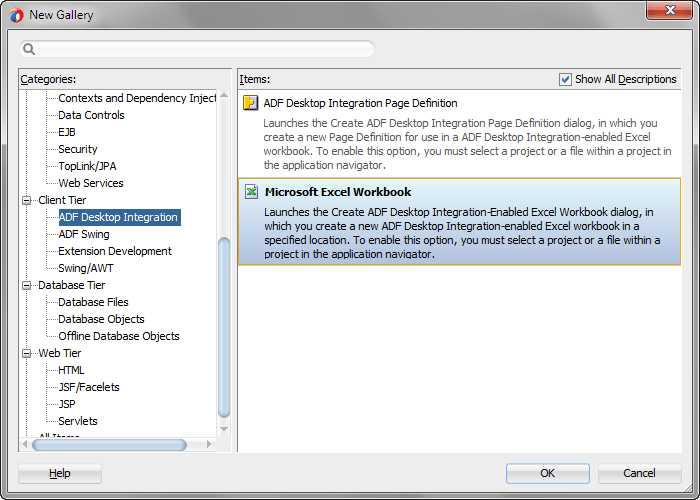Select the Data Controls category
Viewport: 700px width, 500px height.
coord(92,115)
